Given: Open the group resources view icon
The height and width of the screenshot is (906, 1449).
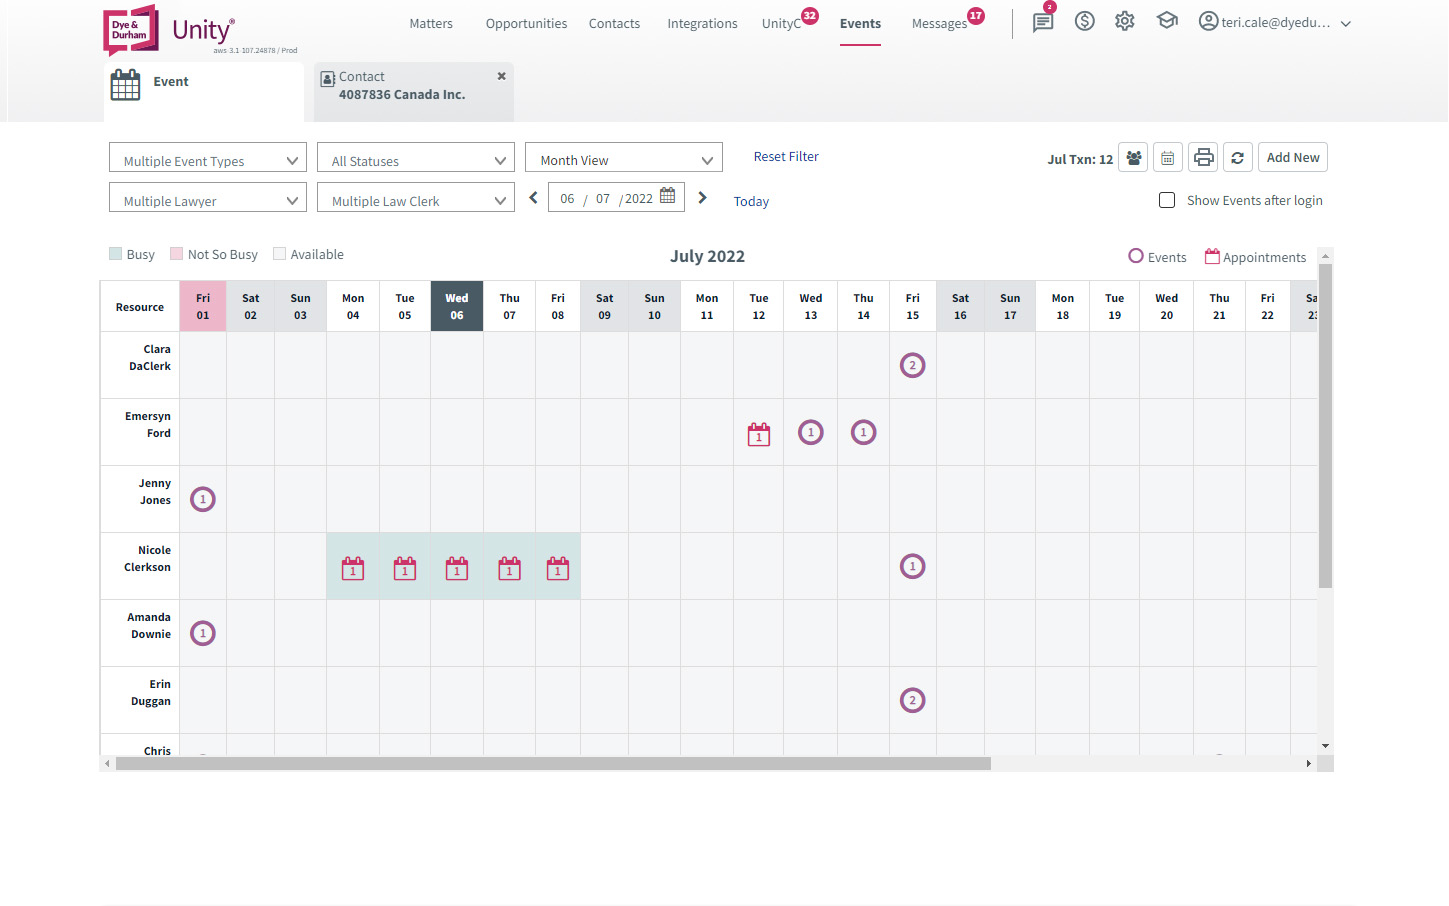Looking at the screenshot, I should pos(1132,157).
